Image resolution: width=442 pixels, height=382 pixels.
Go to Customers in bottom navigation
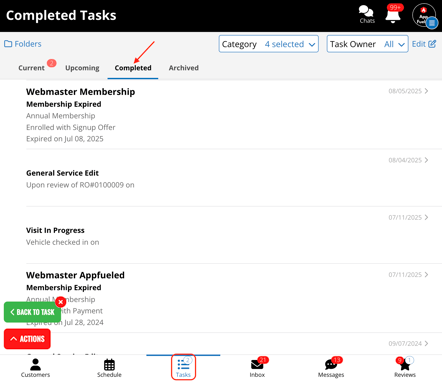[x=35, y=368]
